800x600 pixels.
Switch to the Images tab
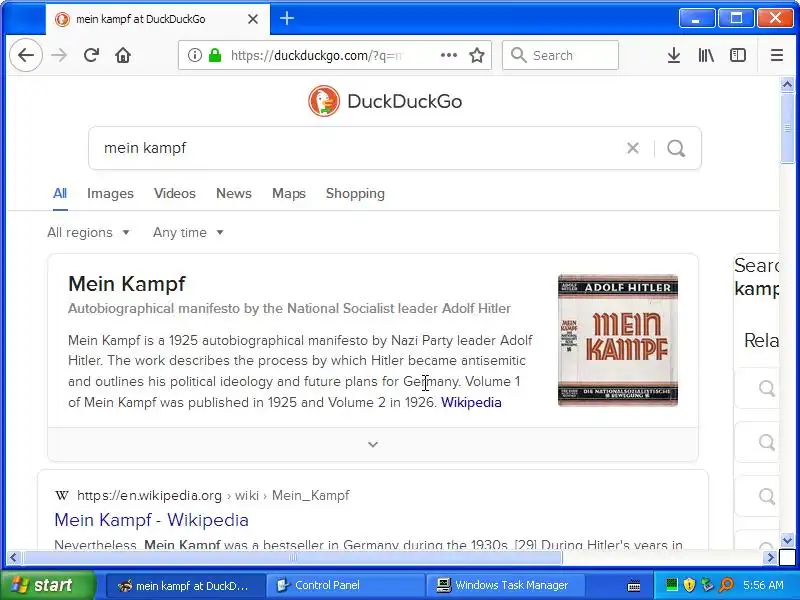pyautogui.click(x=110, y=193)
